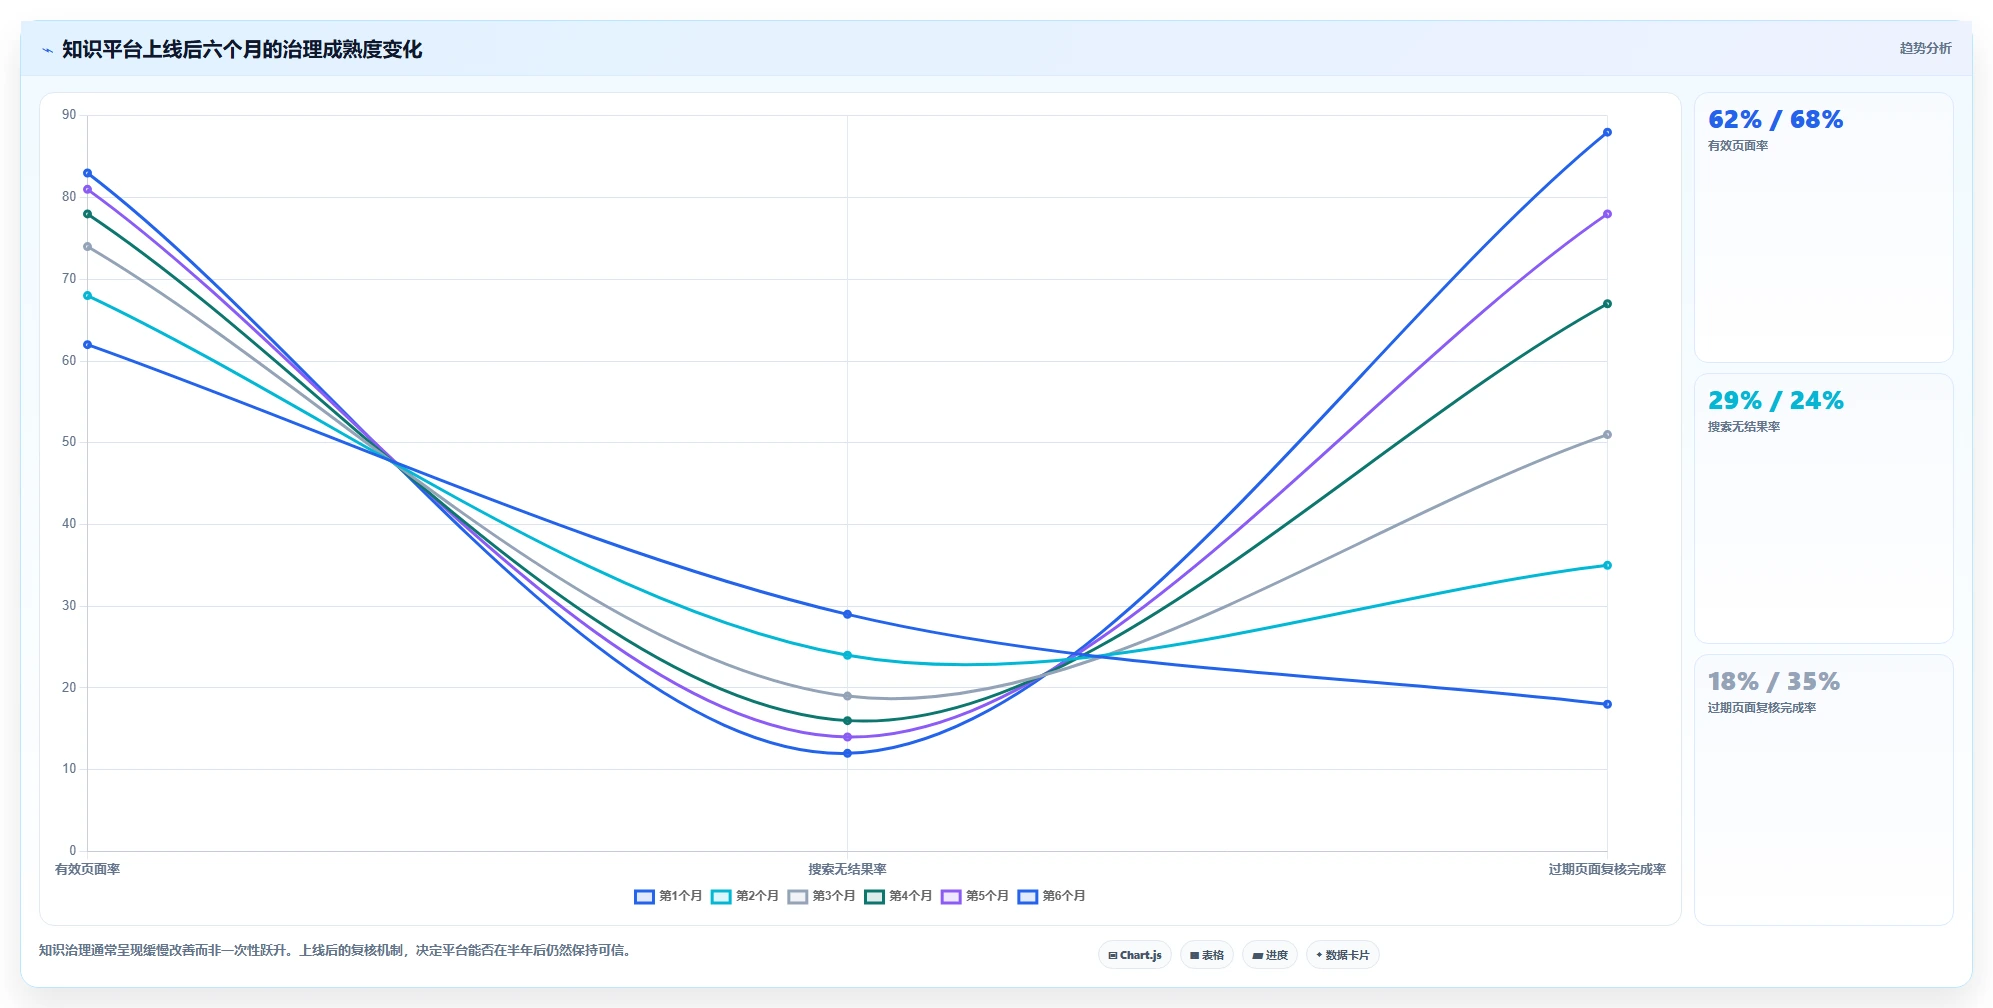Click the 第6个月 legend color box
The height and width of the screenshot is (1008, 1993).
pyautogui.click(x=1028, y=897)
